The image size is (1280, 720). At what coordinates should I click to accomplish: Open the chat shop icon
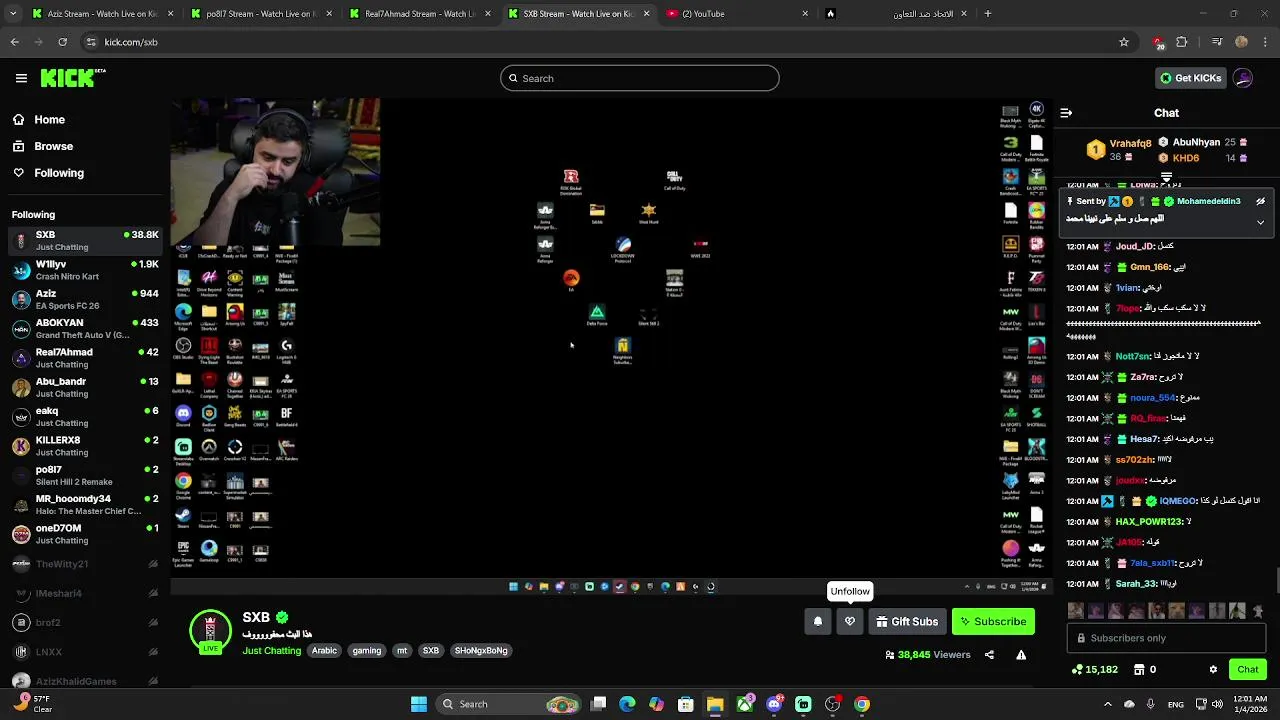(1139, 670)
